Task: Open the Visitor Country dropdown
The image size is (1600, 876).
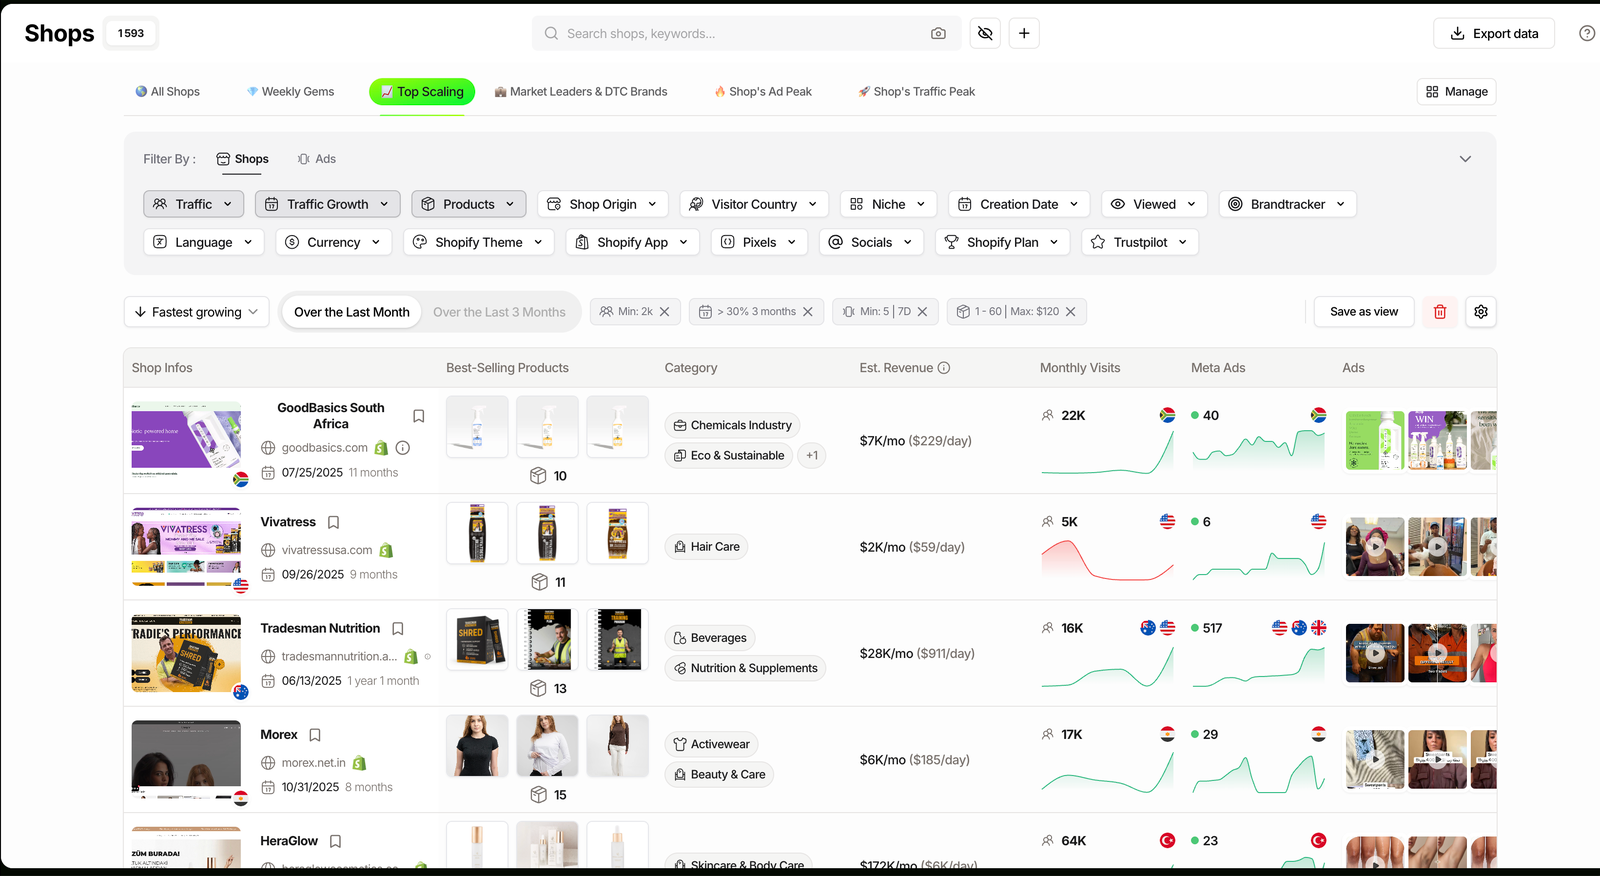Action: coord(754,204)
